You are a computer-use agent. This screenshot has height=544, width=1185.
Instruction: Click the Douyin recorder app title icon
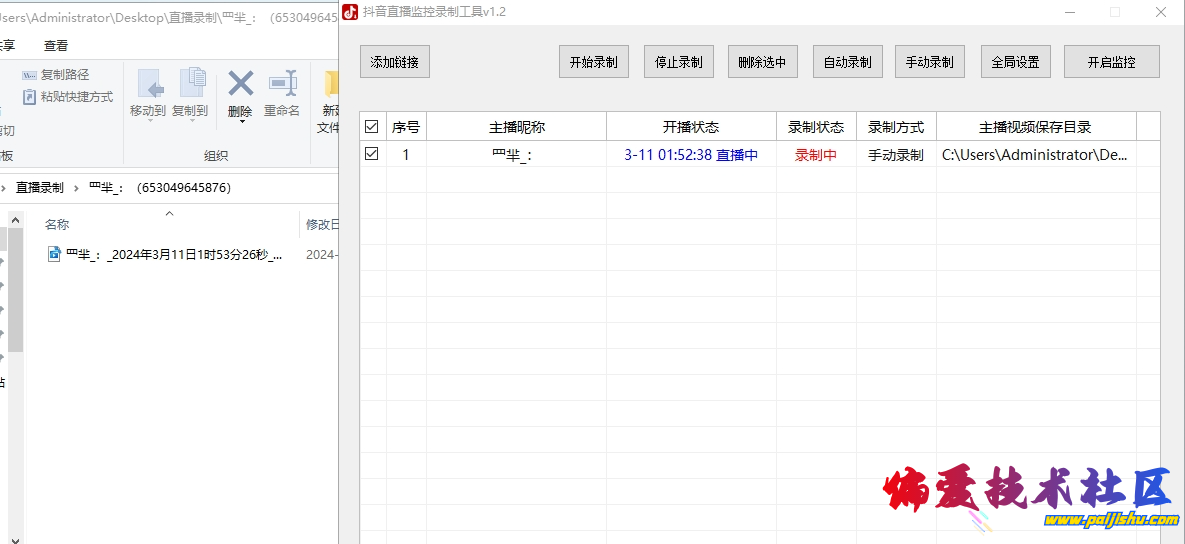pyautogui.click(x=350, y=12)
